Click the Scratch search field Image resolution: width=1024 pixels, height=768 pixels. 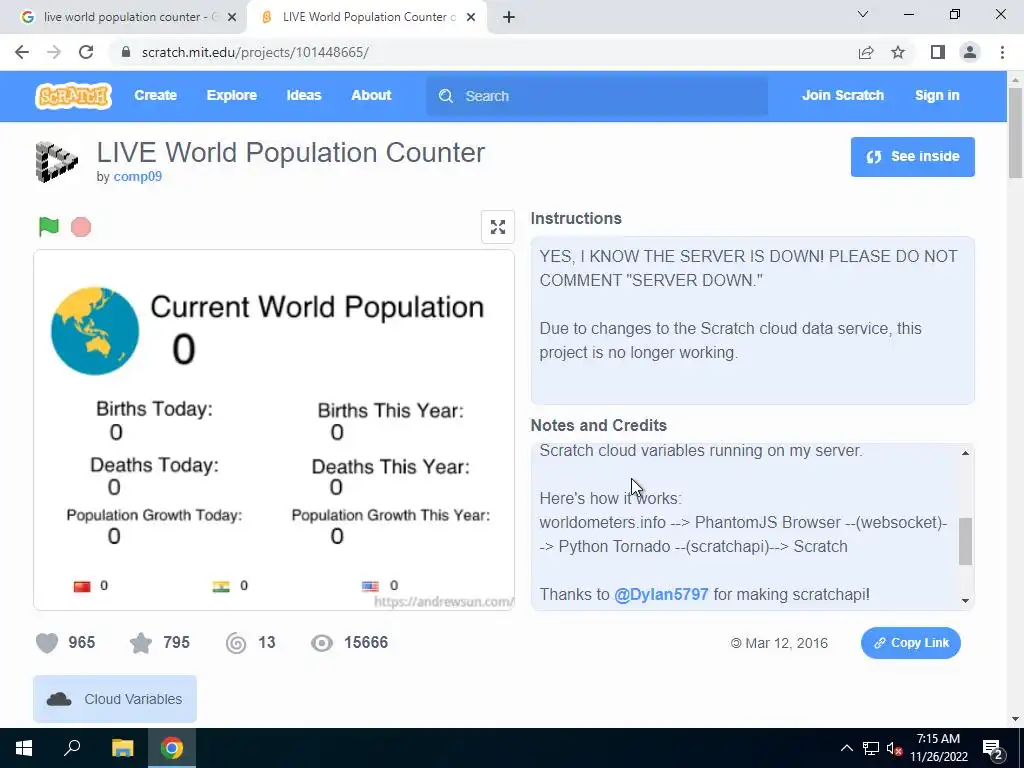pyautogui.click(x=597, y=96)
